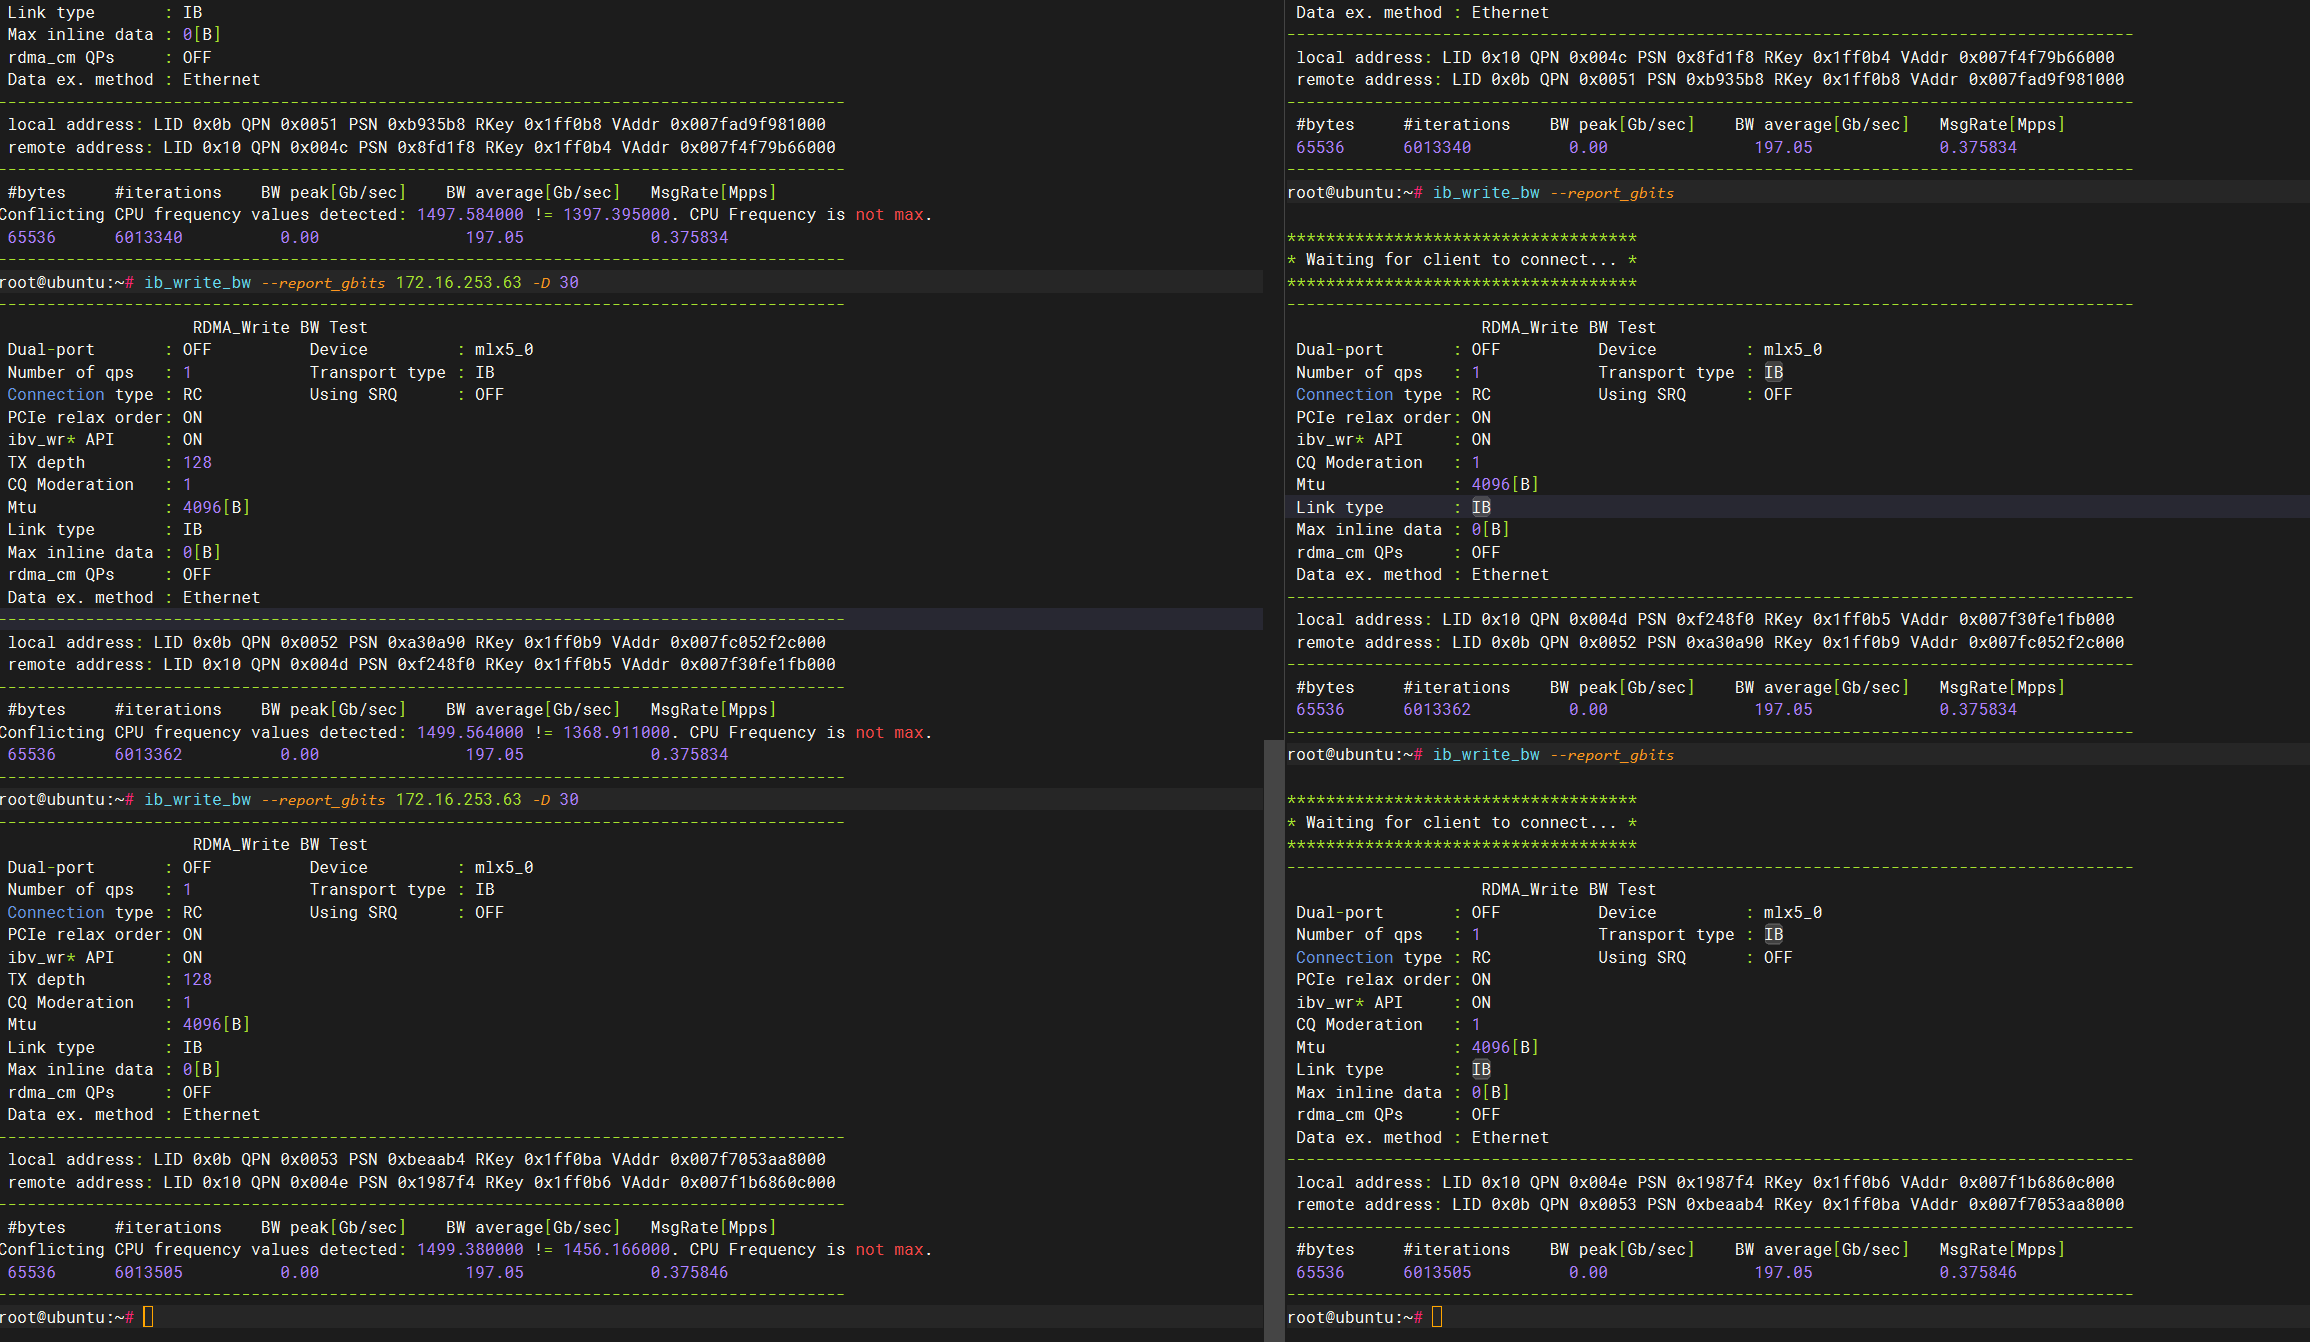The image size is (2310, 1342).
Task: Click RKey 0x1ff0b4 in right pane
Action: 1852,58
